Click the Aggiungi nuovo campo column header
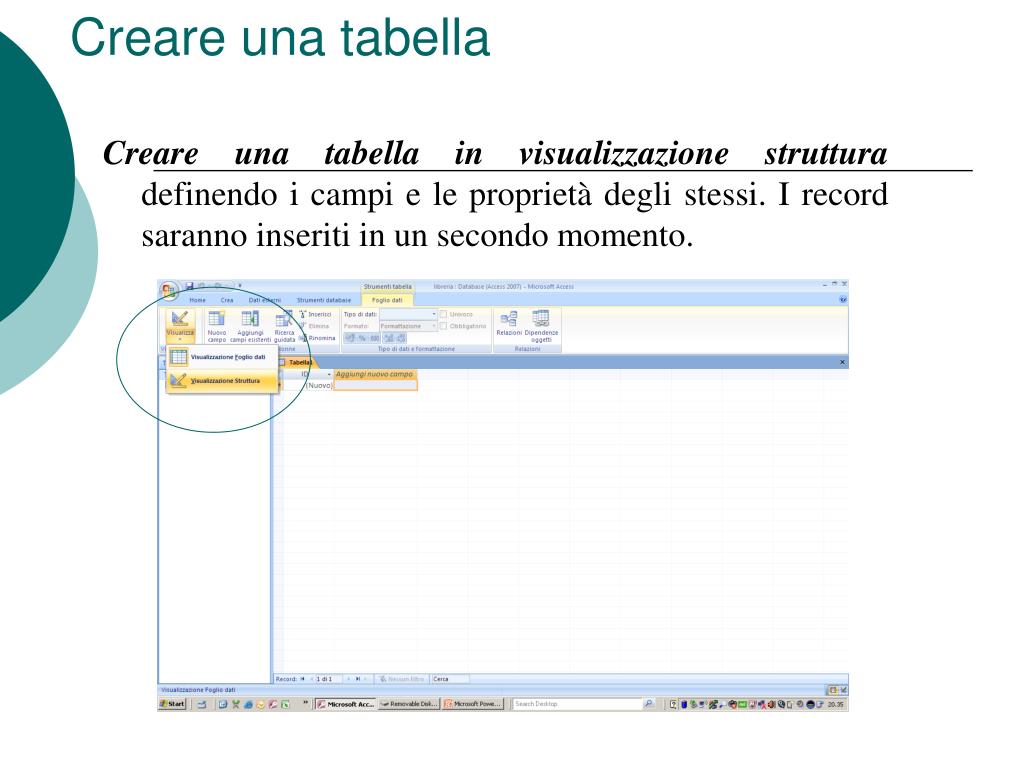The width and height of the screenshot is (1024, 768). pos(375,374)
